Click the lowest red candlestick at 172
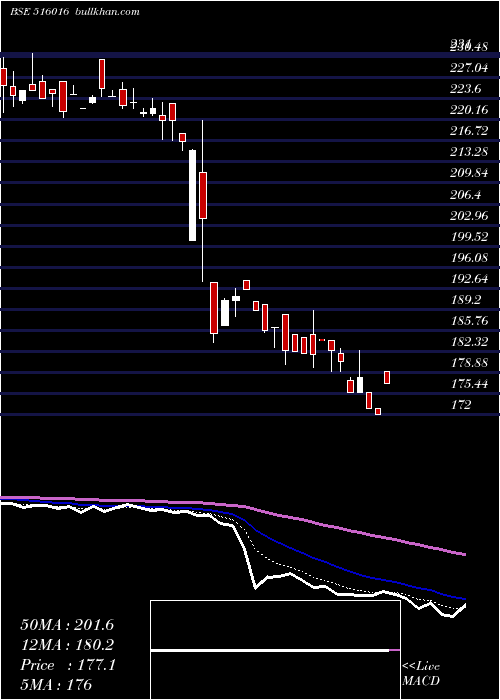The image size is (500, 700). pos(378,412)
